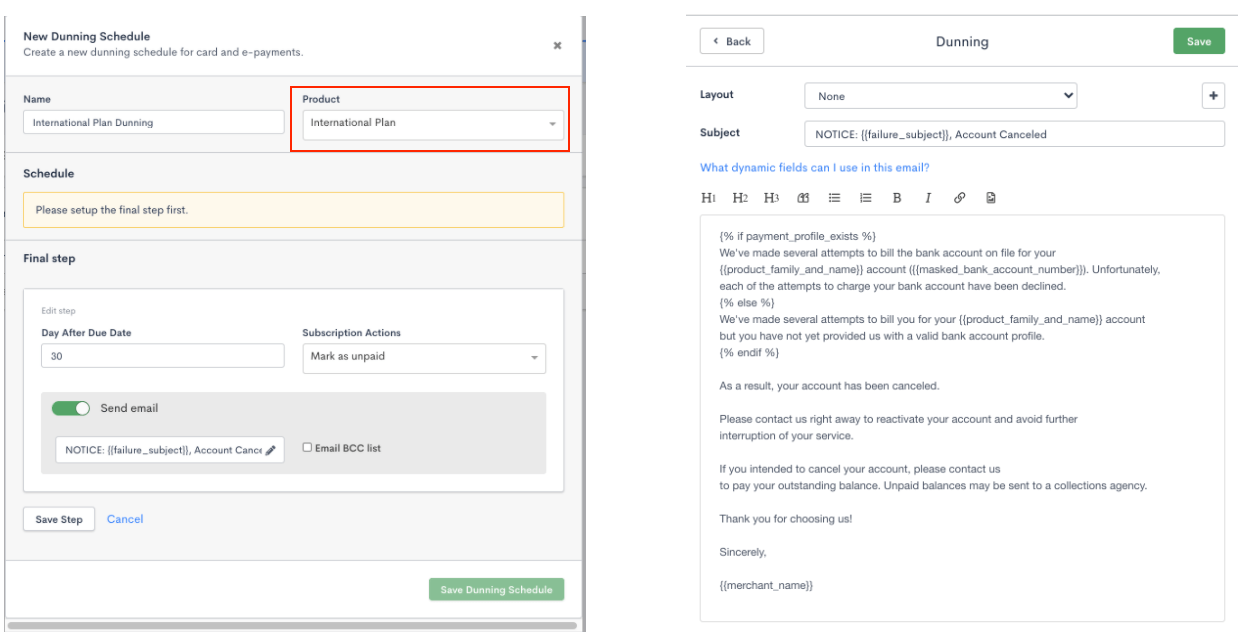The image size is (1246, 638).
Task: Open the Subscription Actions dropdown
Action: [424, 357]
